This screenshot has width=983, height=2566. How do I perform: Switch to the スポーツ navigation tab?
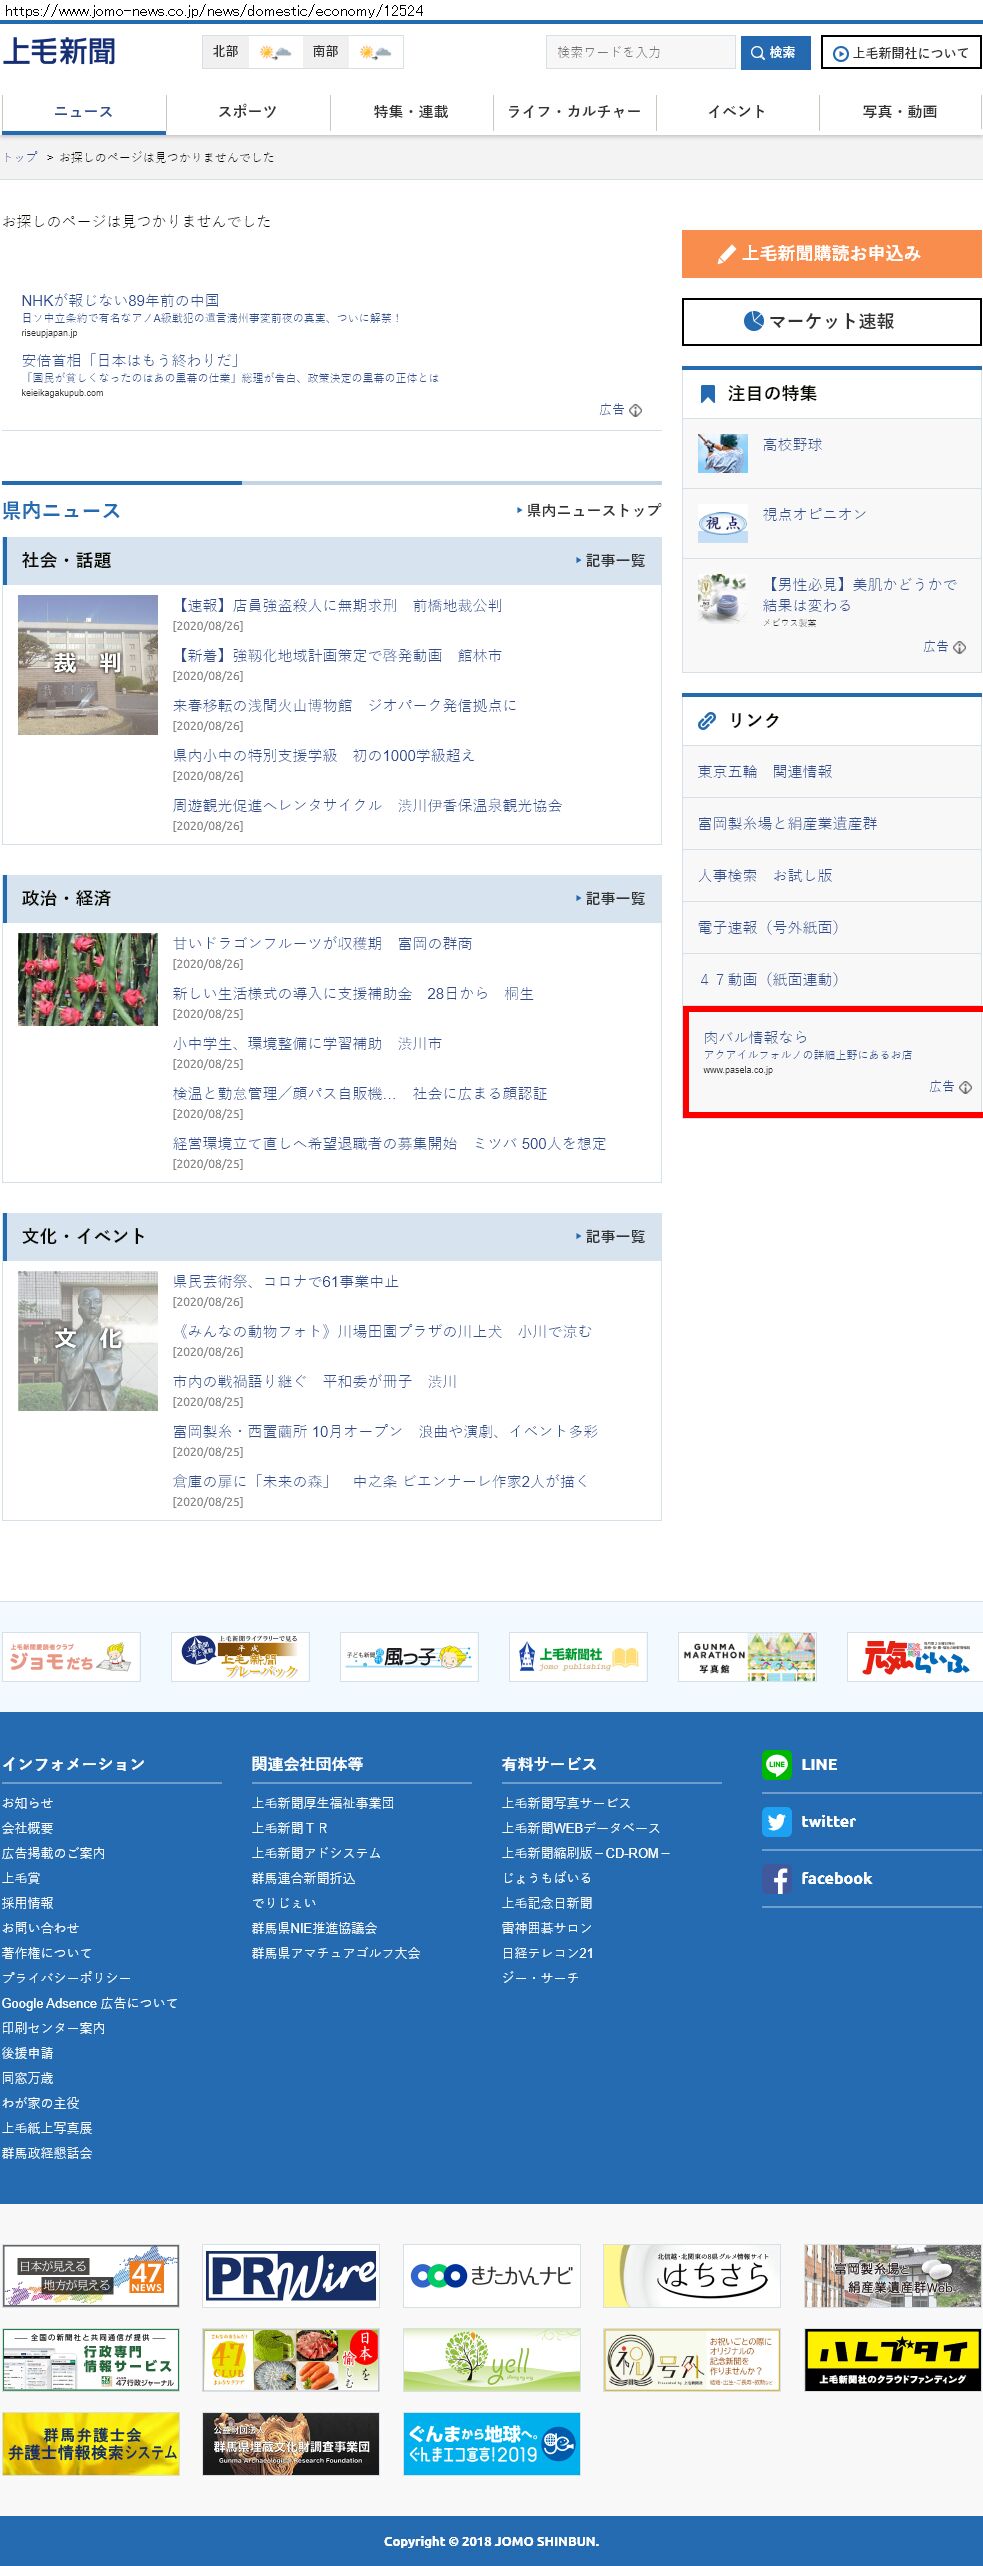tap(247, 112)
